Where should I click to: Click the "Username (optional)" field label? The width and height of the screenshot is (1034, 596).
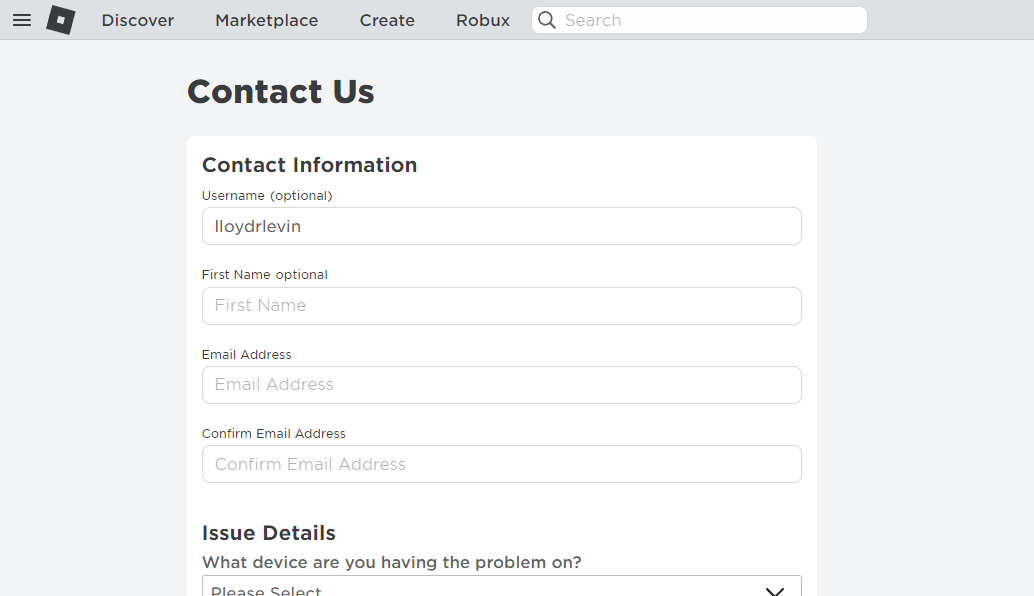[267, 196]
